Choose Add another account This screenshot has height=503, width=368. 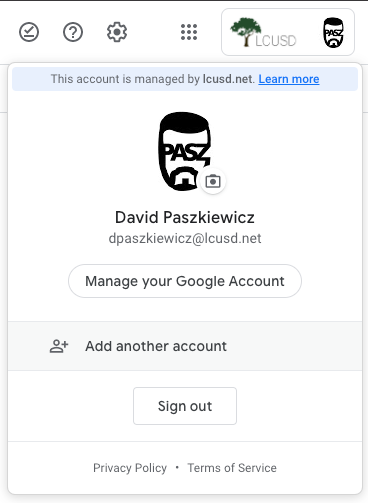pyautogui.click(x=185, y=346)
